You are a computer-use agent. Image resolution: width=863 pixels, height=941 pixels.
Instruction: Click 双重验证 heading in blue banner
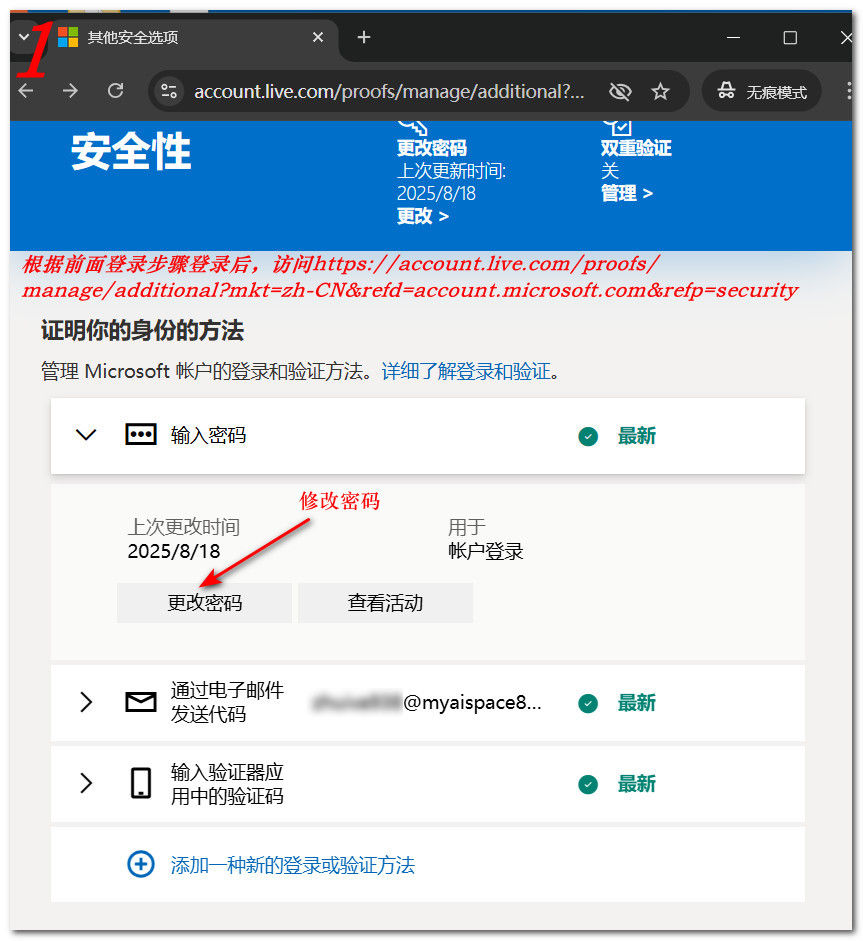pyautogui.click(x=636, y=148)
